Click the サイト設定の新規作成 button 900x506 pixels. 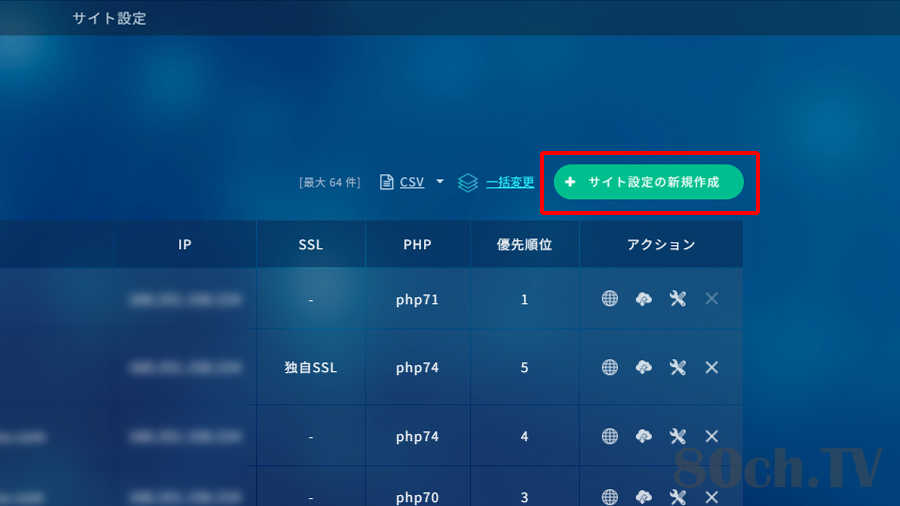649,182
